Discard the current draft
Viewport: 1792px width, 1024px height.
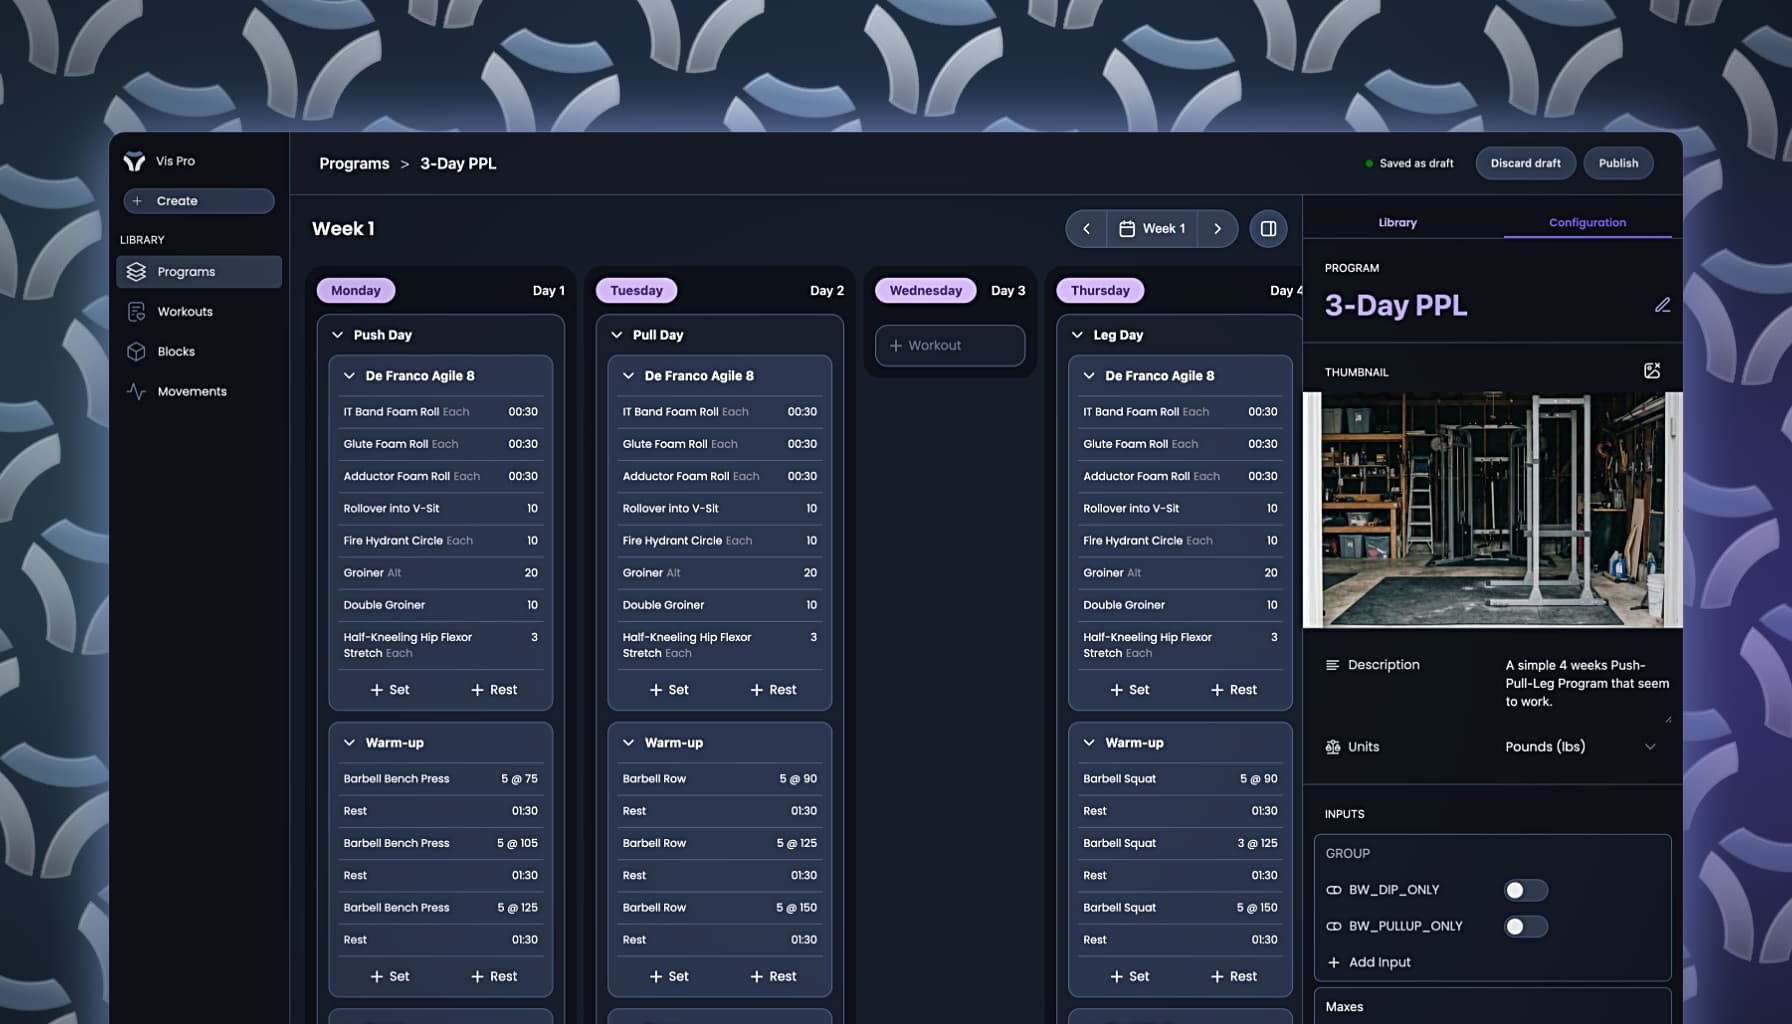click(x=1525, y=163)
